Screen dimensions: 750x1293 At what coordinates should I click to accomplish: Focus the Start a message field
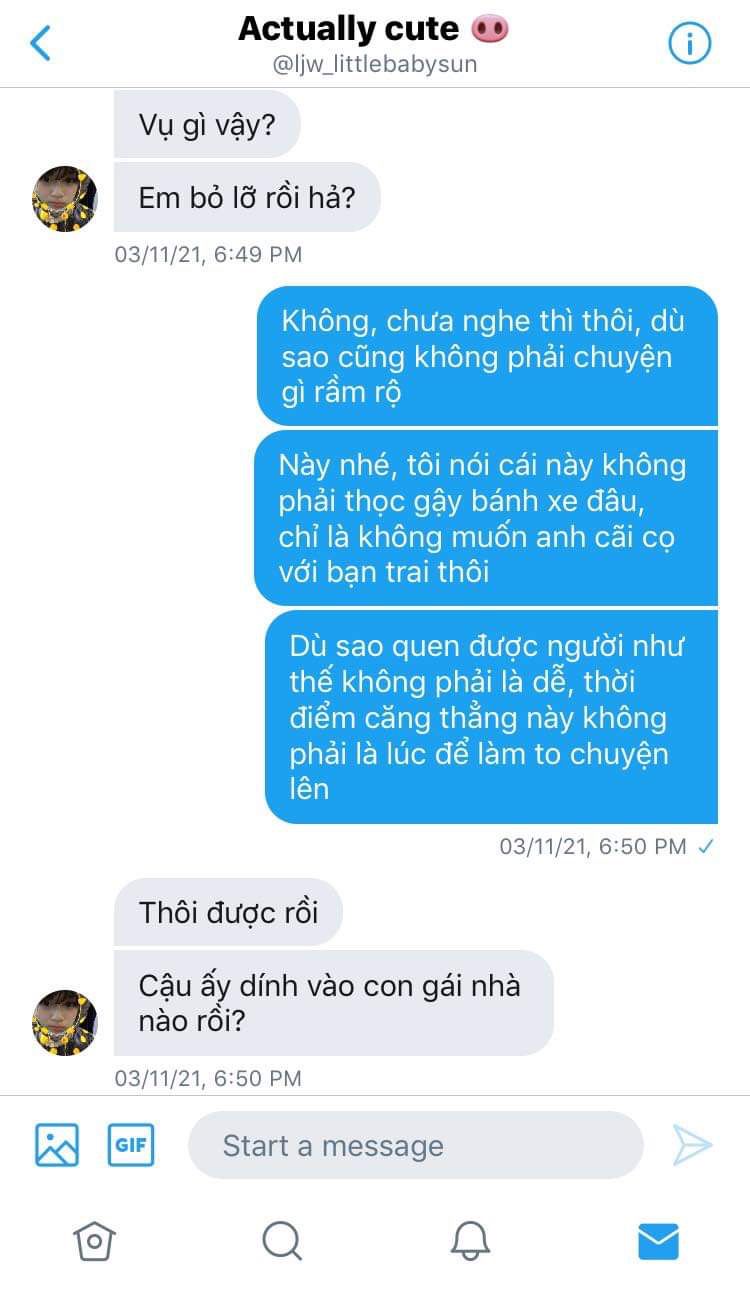tap(416, 1145)
